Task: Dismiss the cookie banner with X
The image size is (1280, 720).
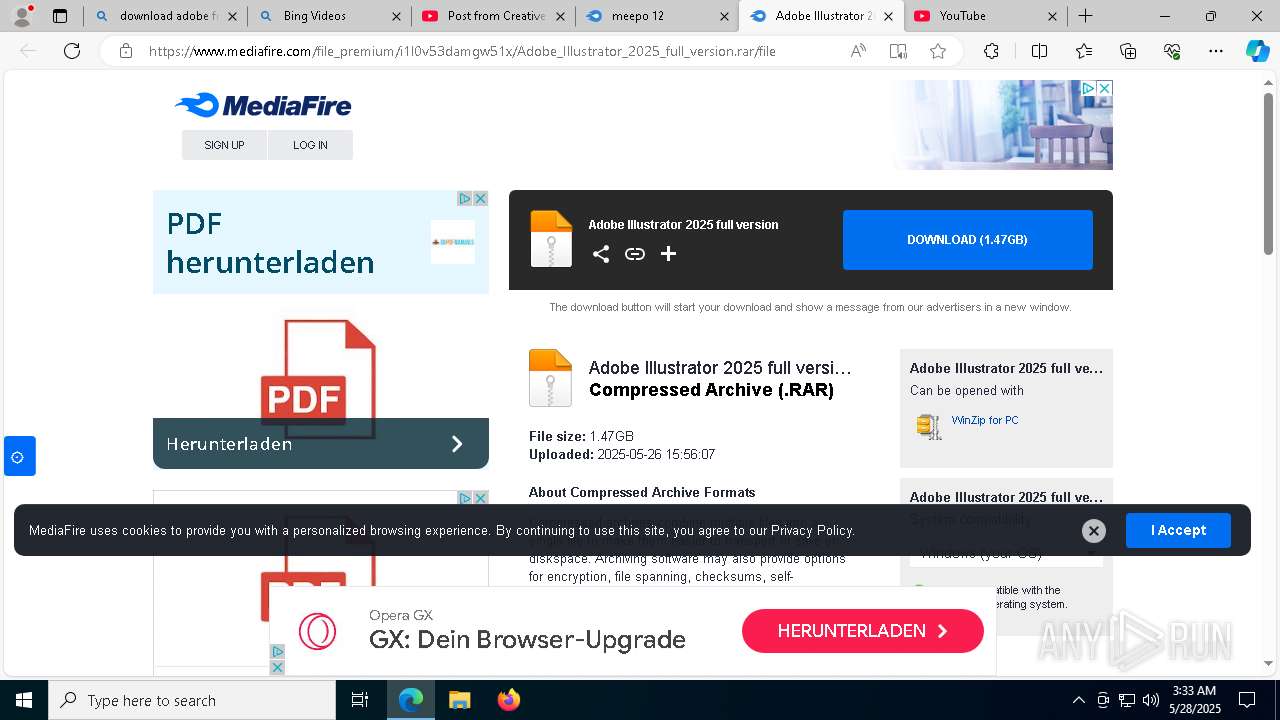Action: [1094, 530]
